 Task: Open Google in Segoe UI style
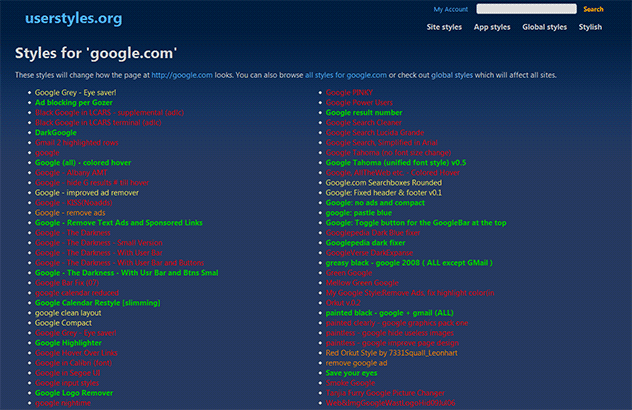(68, 373)
